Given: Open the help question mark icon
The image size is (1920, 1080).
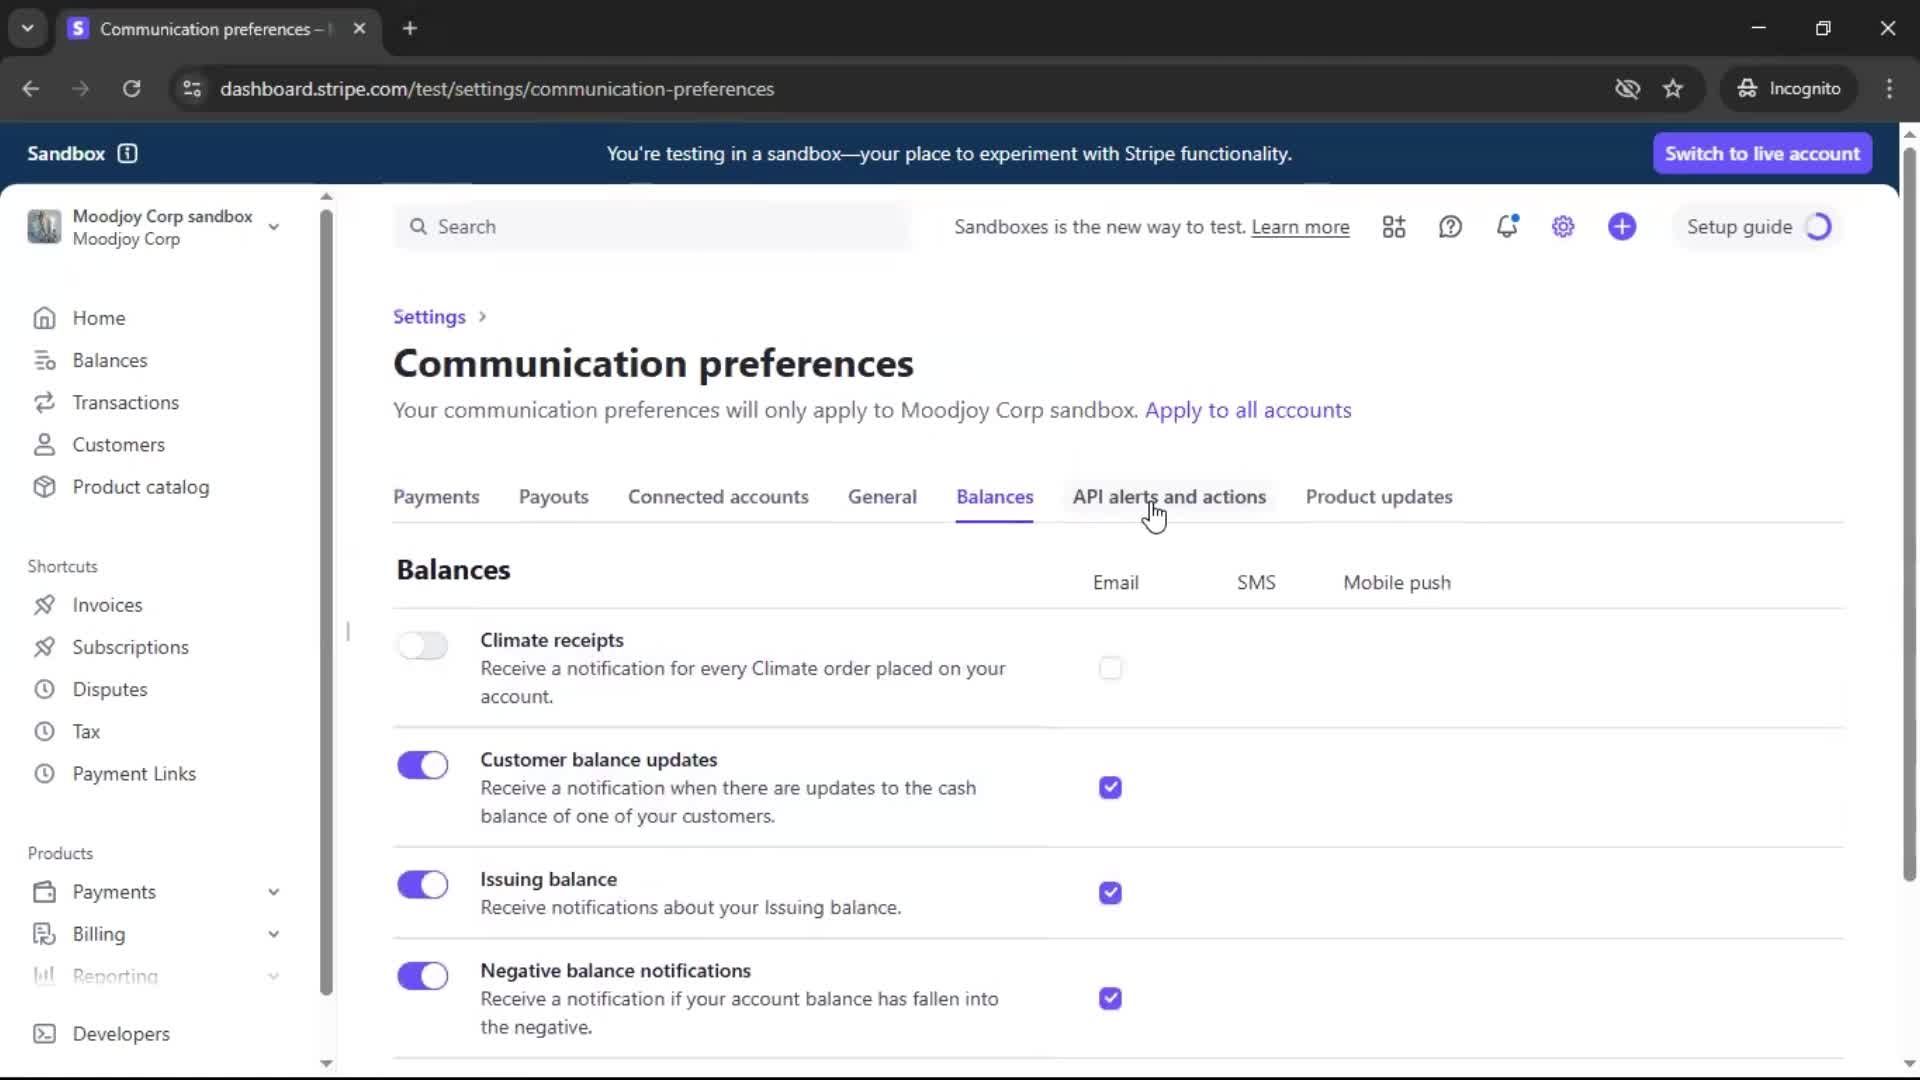Looking at the screenshot, I should pos(1450,227).
